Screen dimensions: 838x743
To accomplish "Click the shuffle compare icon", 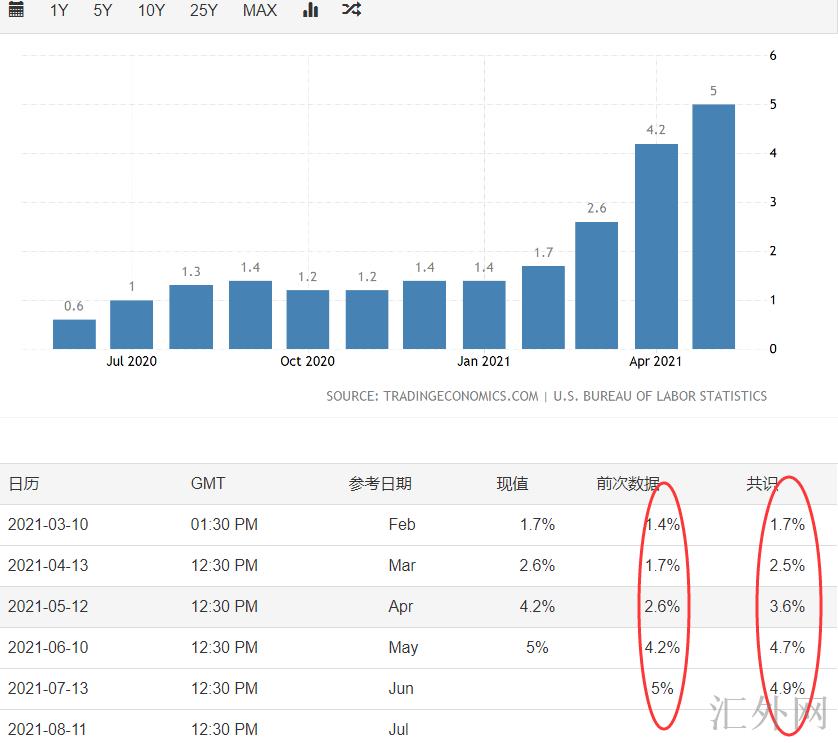I will click(x=351, y=10).
